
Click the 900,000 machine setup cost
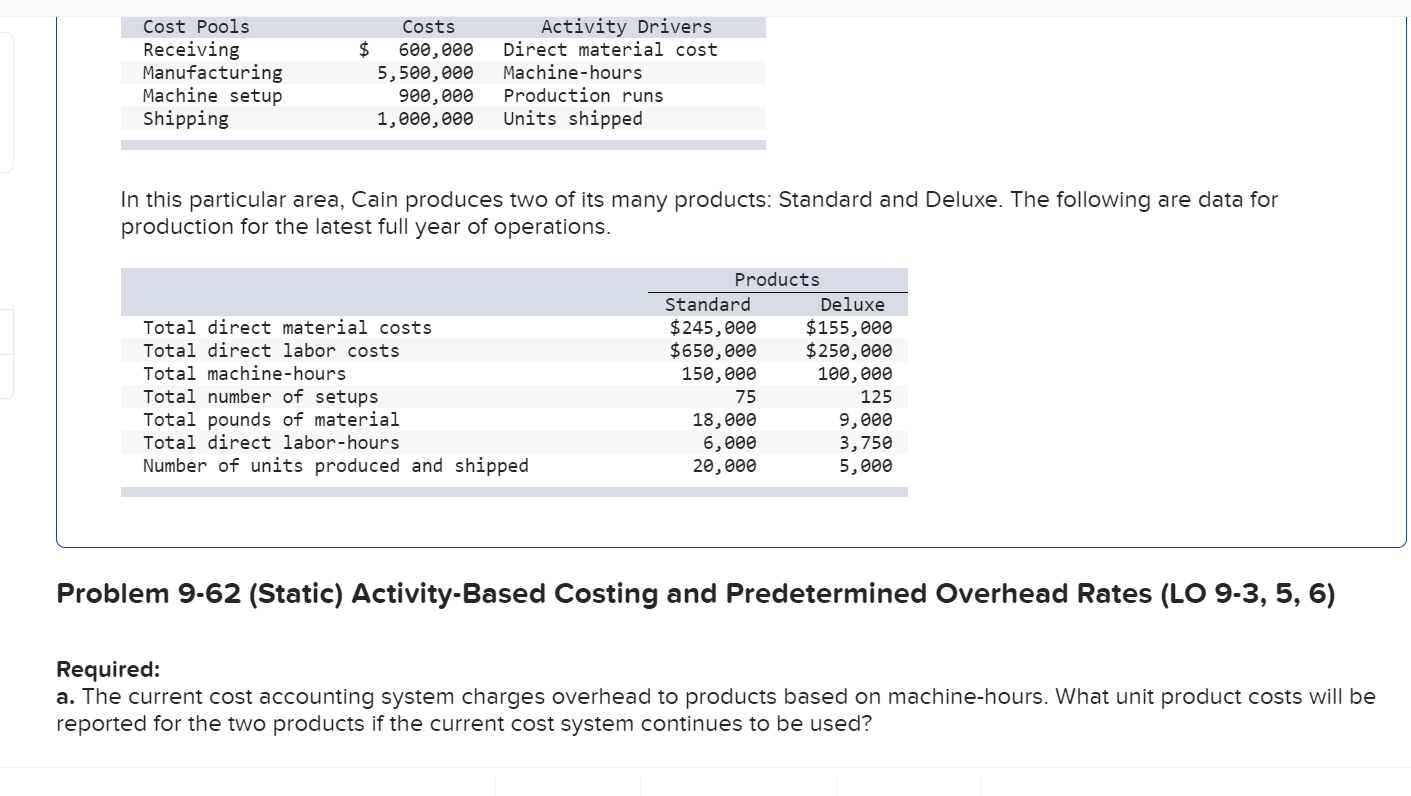coord(436,96)
